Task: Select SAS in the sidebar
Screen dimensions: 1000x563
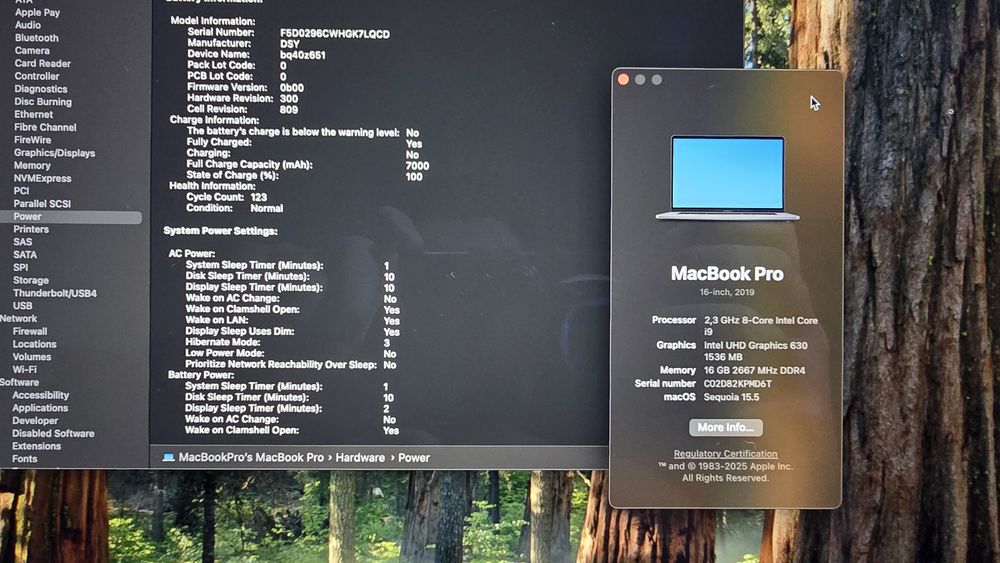Action: coord(22,242)
